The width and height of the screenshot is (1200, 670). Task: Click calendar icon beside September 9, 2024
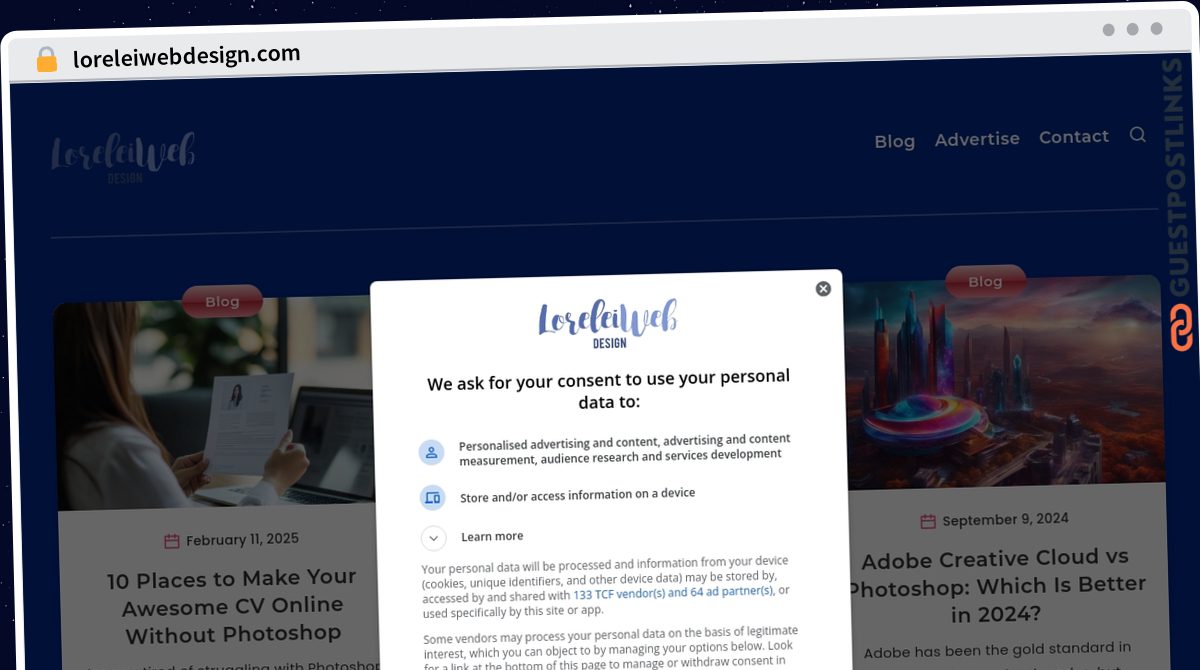(x=928, y=521)
